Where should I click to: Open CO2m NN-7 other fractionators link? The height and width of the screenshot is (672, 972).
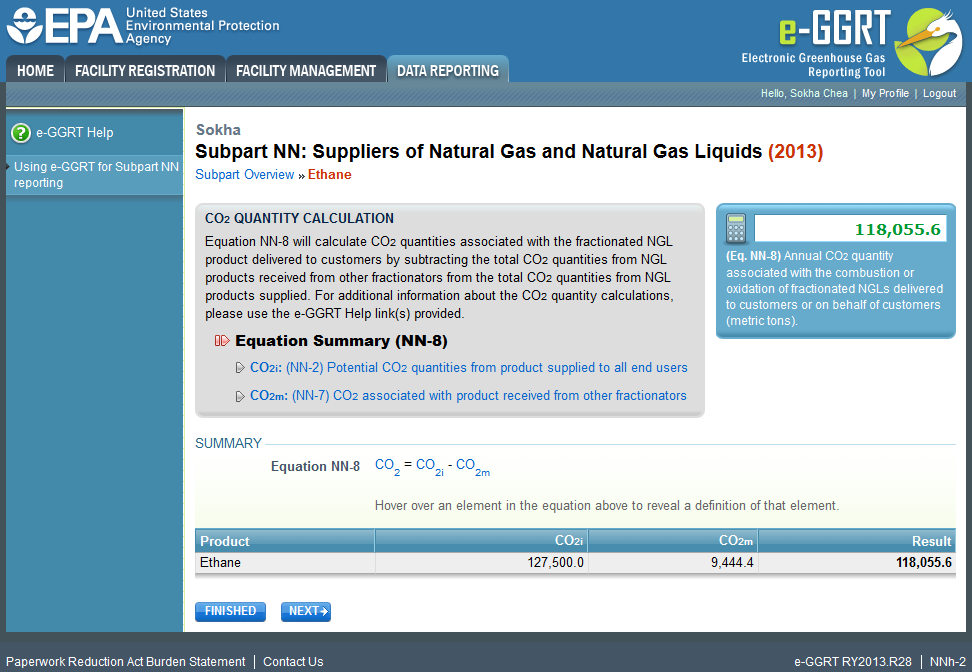468,396
